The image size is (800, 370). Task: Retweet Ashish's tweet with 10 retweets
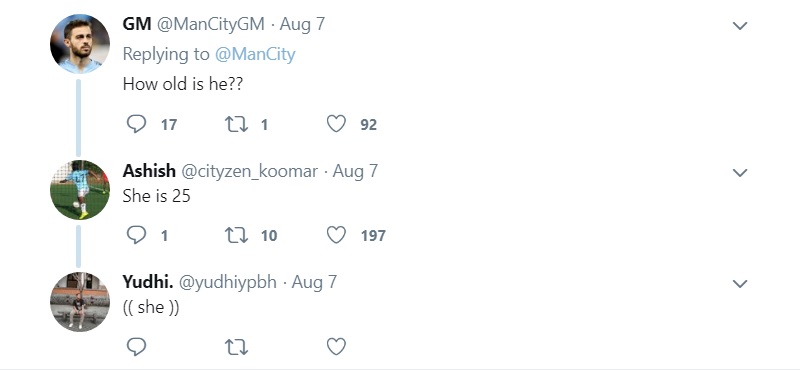click(236, 235)
